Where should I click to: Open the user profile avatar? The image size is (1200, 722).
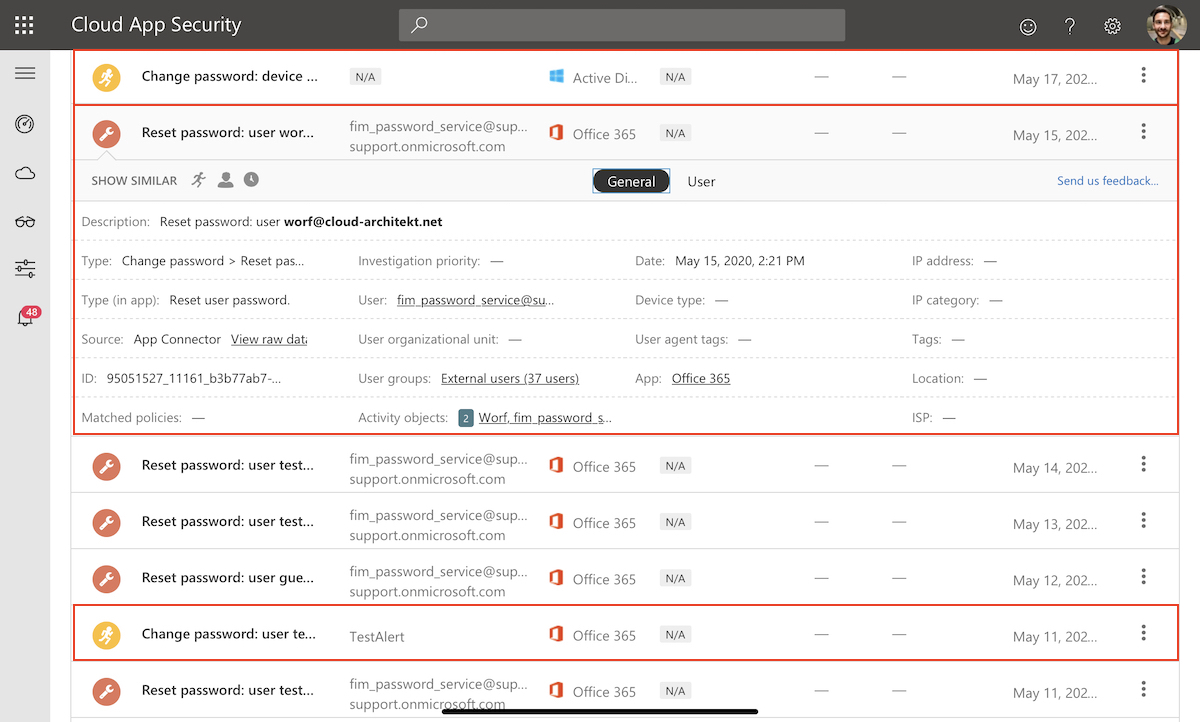(x=1166, y=25)
